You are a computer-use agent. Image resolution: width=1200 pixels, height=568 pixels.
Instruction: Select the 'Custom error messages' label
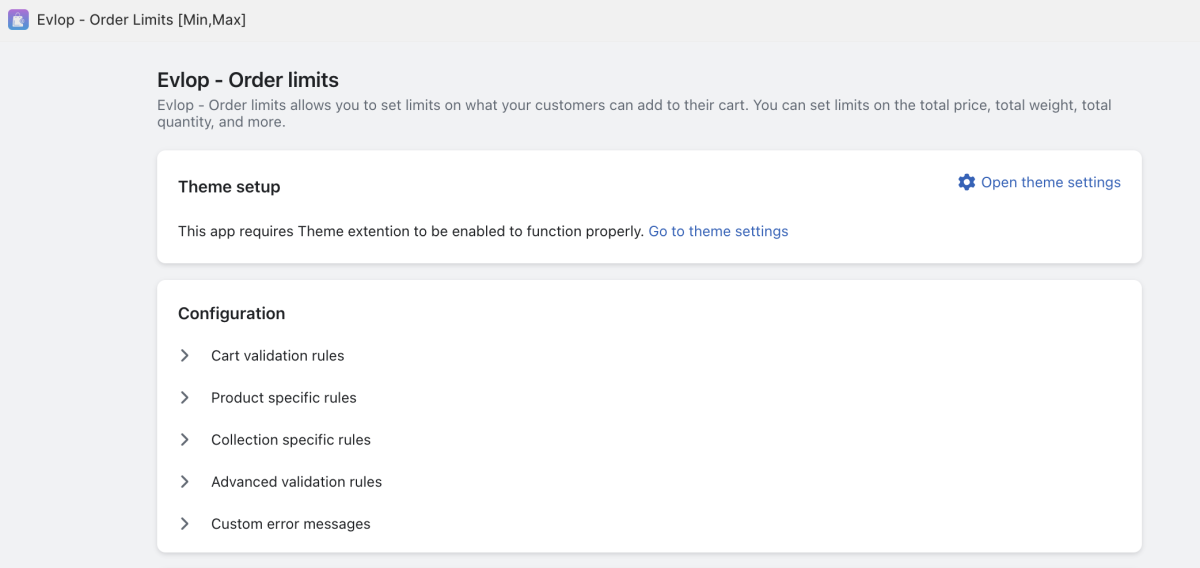coord(290,524)
